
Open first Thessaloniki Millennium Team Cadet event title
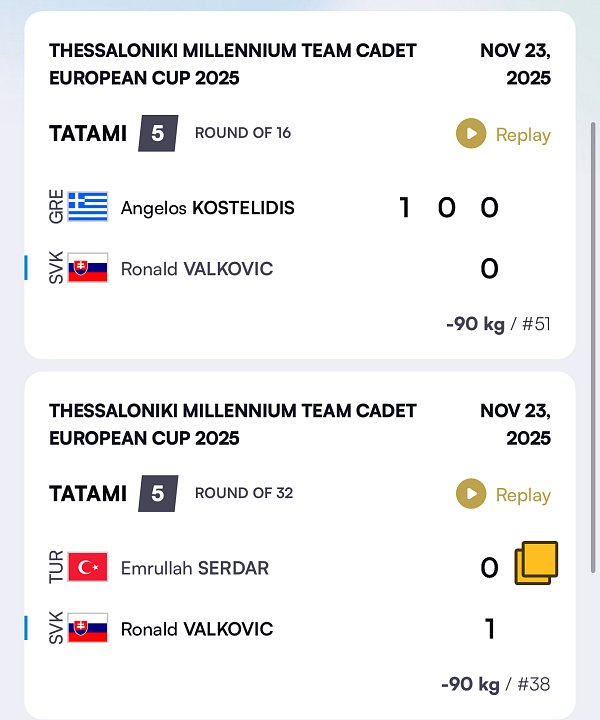pos(232,64)
